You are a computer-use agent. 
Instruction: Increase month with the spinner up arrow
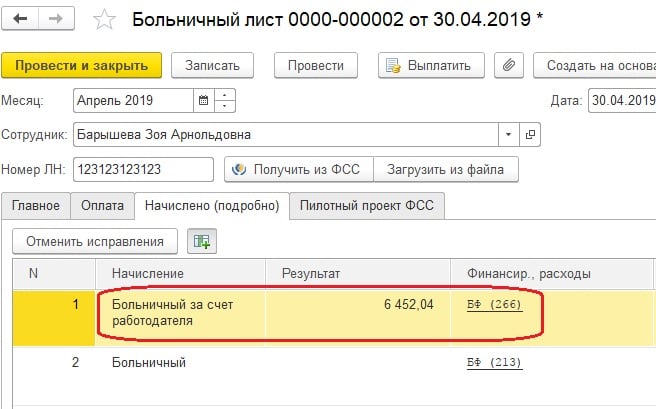pyautogui.click(x=226, y=95)
